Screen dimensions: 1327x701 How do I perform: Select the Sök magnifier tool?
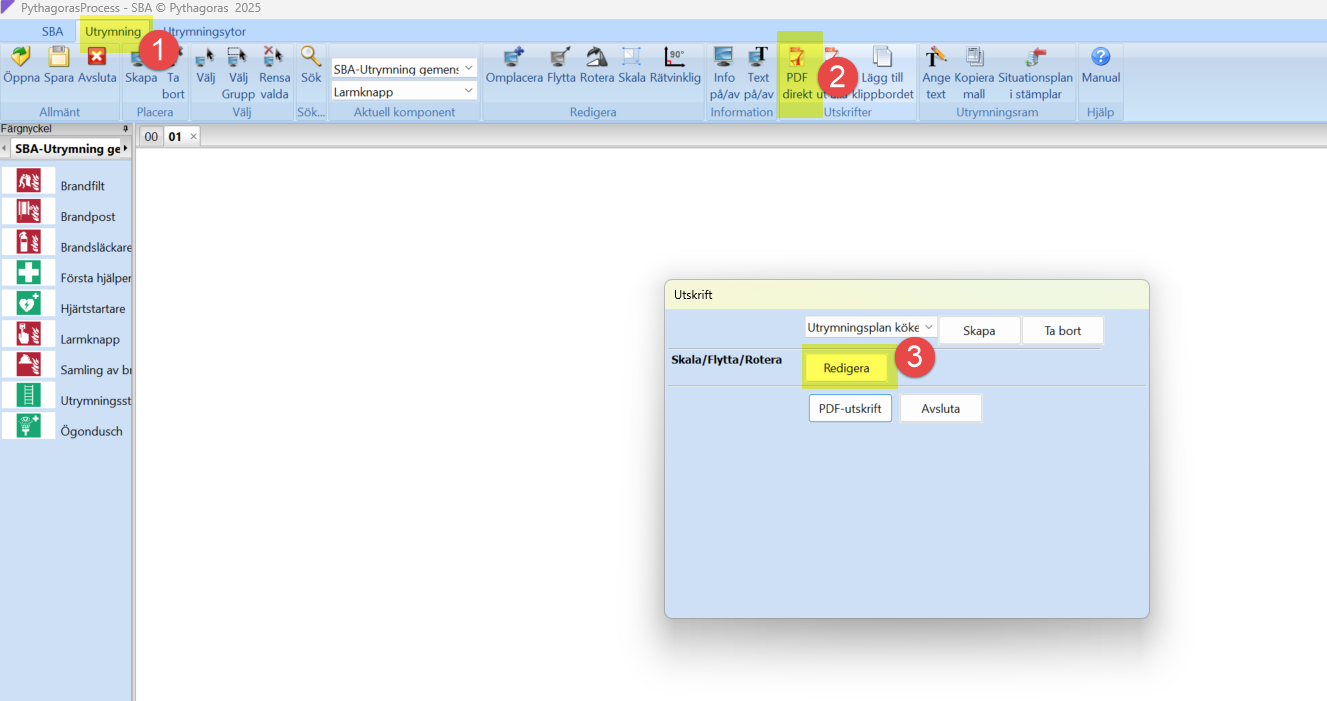pos(311,58)
